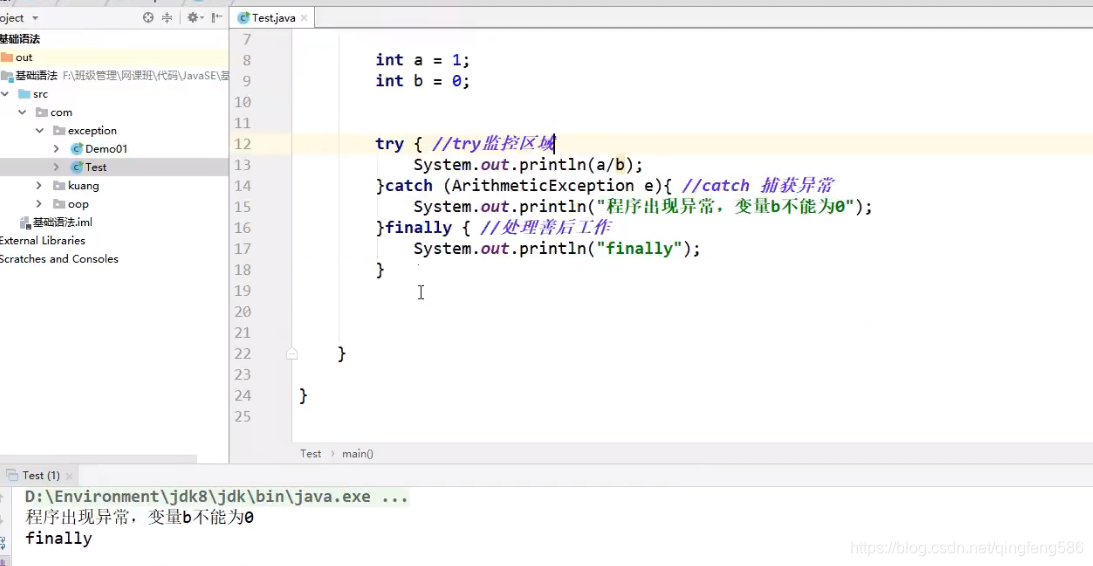
Task: Click on 'int a = 1;' code line
Action: point(422,60)
